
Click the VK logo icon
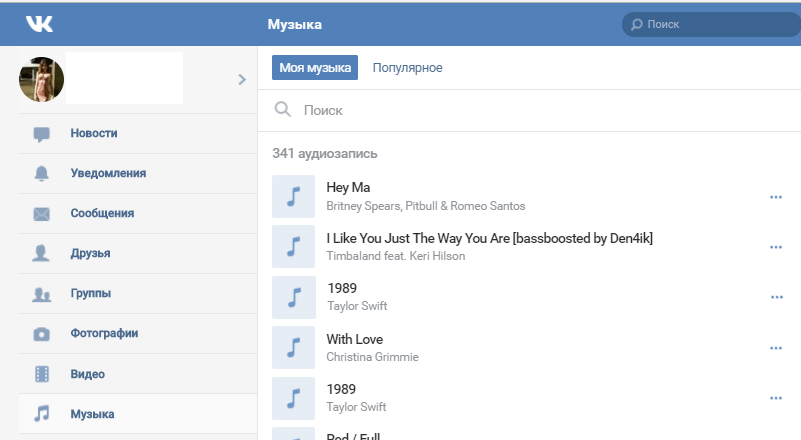(40, 25)
